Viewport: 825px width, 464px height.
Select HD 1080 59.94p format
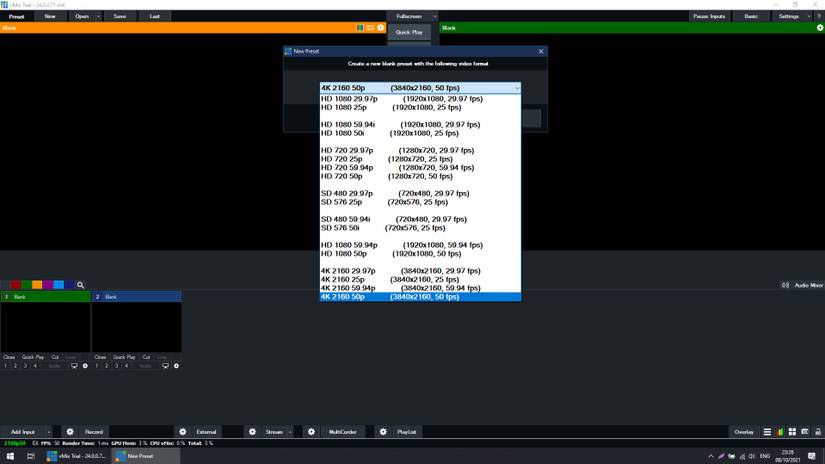click(420, 245)
